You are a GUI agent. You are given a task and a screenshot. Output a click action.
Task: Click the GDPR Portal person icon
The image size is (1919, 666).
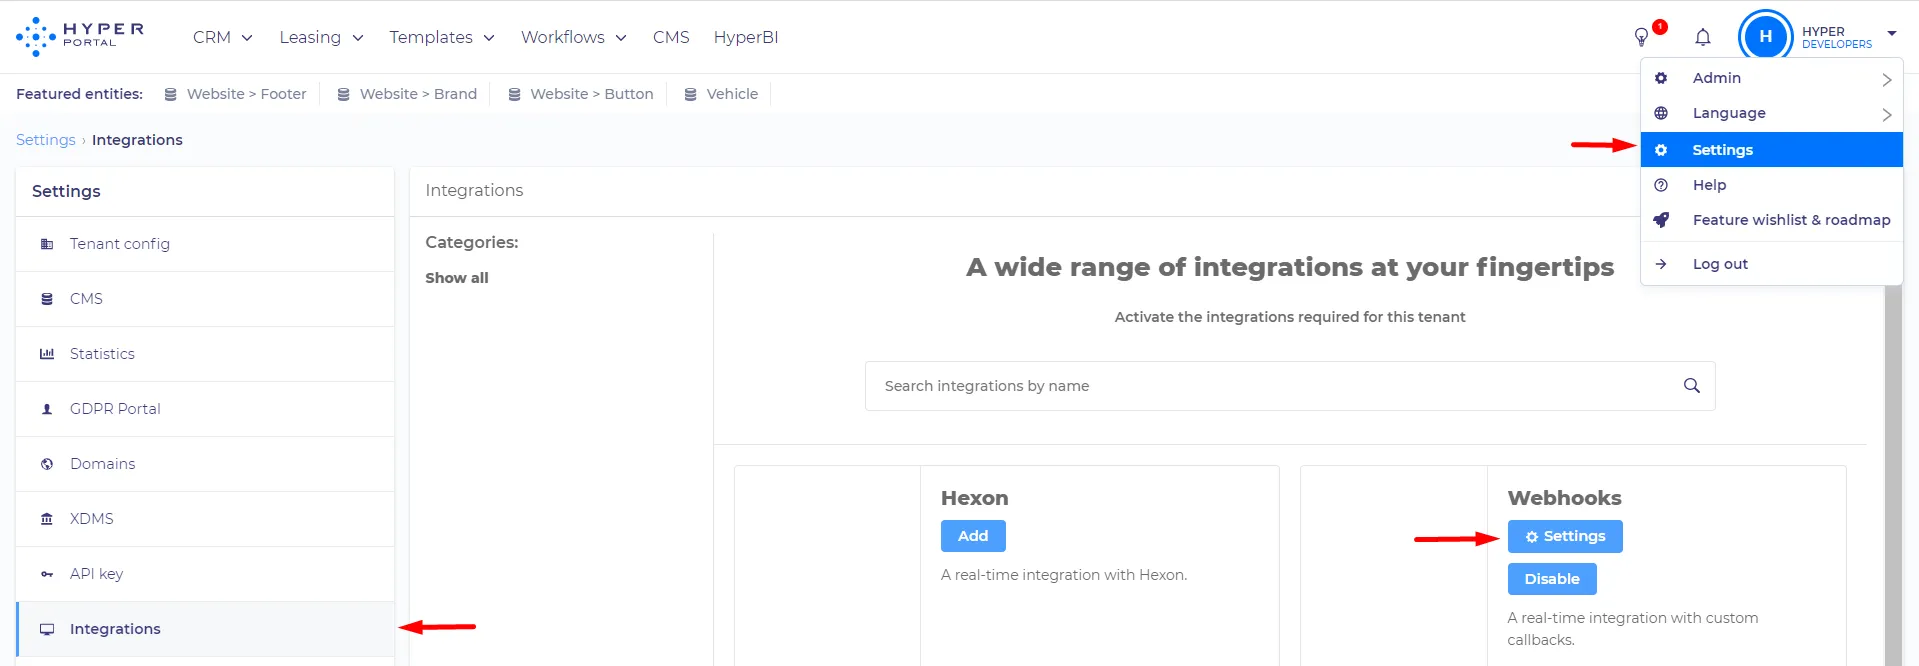pos(47,409)
